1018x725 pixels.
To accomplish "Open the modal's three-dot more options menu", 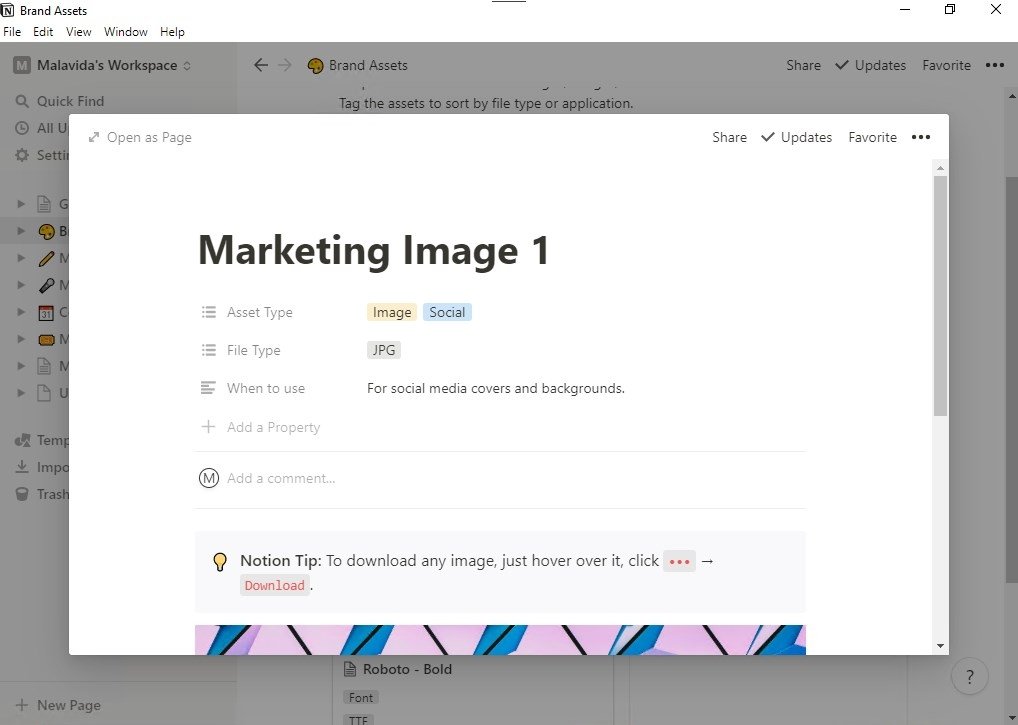I will pyautogui.click(x=921, y=137).
